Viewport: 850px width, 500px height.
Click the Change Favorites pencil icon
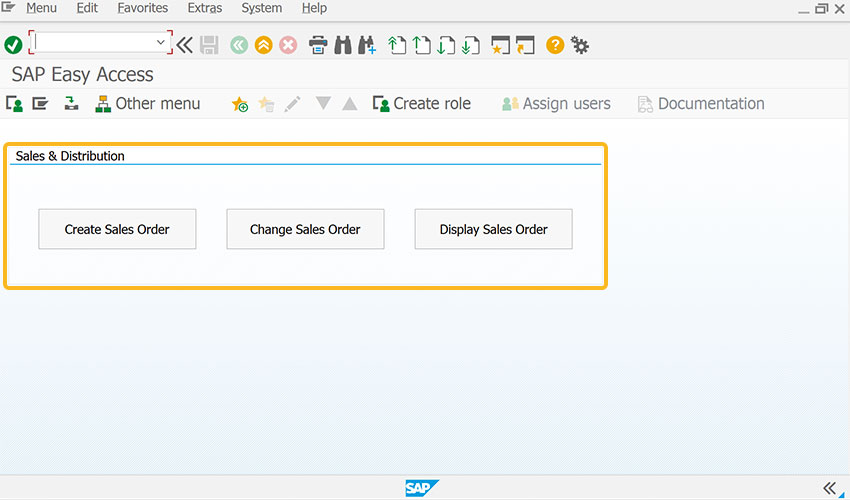click(x=292, y=104)
